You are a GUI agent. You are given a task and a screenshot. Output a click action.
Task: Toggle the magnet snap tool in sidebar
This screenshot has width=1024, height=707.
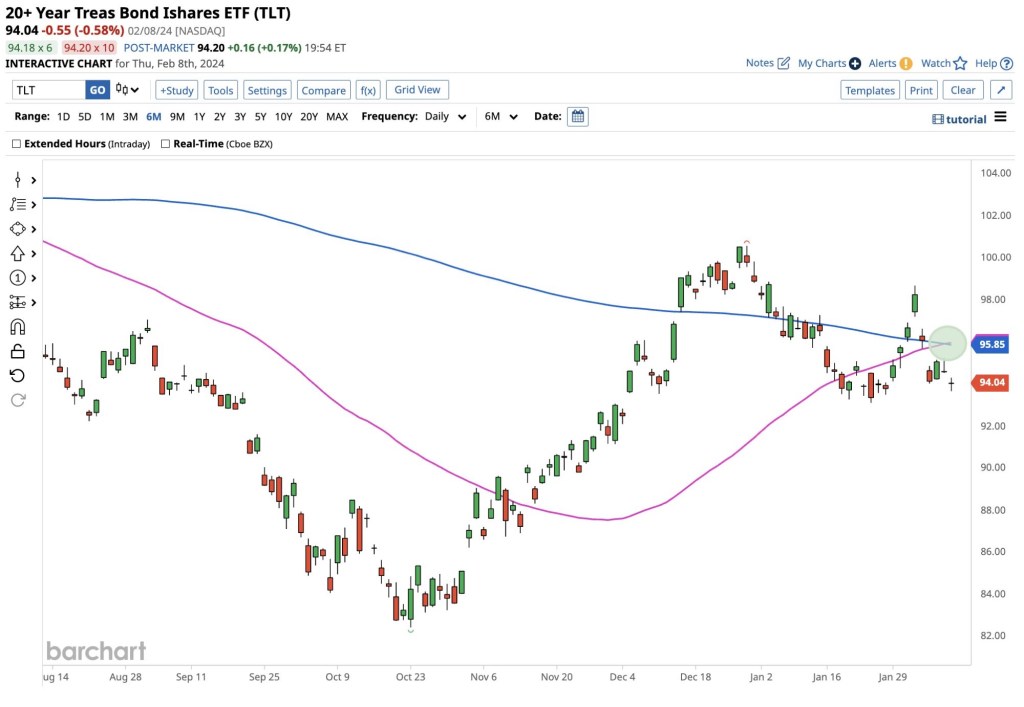point(18,327)
